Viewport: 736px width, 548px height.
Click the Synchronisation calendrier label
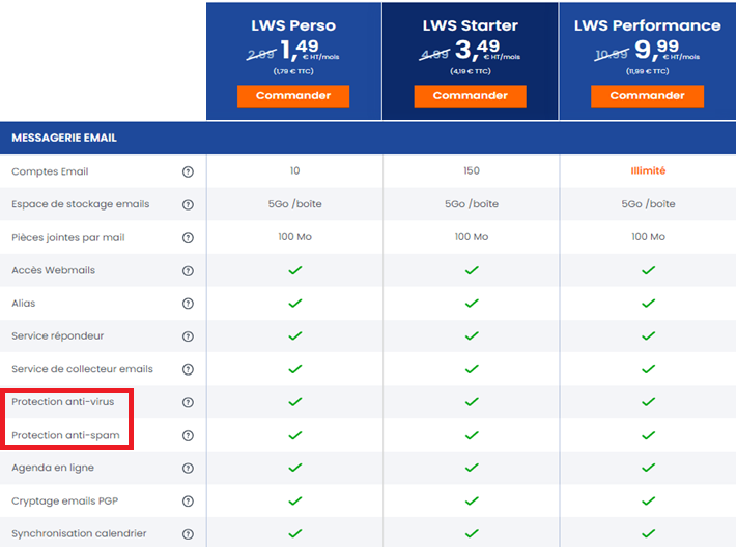pos(79,533)
